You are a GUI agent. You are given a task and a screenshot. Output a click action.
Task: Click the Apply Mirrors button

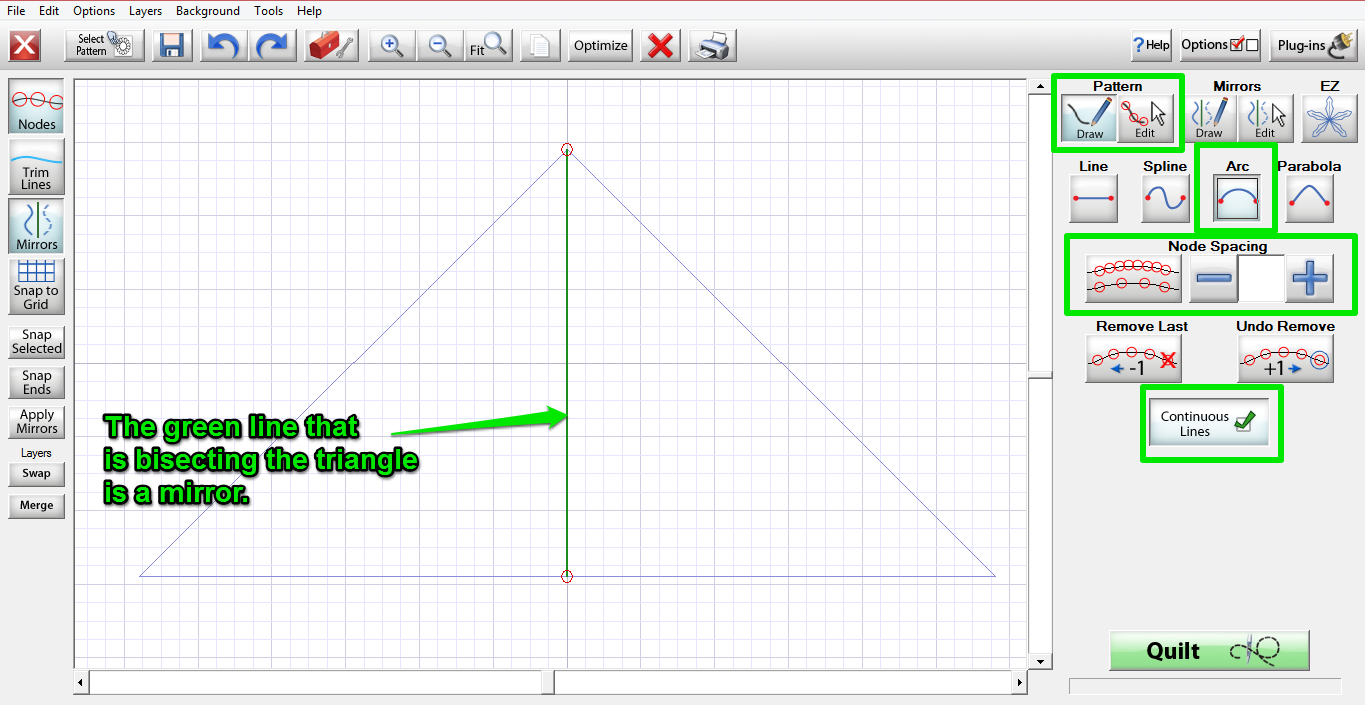(x=37, y=421)
